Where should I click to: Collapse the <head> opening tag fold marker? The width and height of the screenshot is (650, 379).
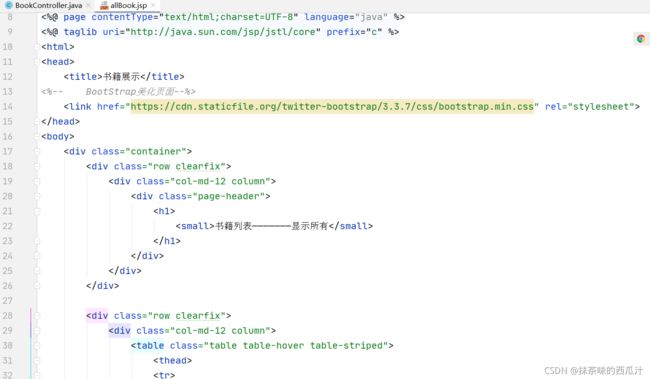pyautogui.click(x=37, y=62)
